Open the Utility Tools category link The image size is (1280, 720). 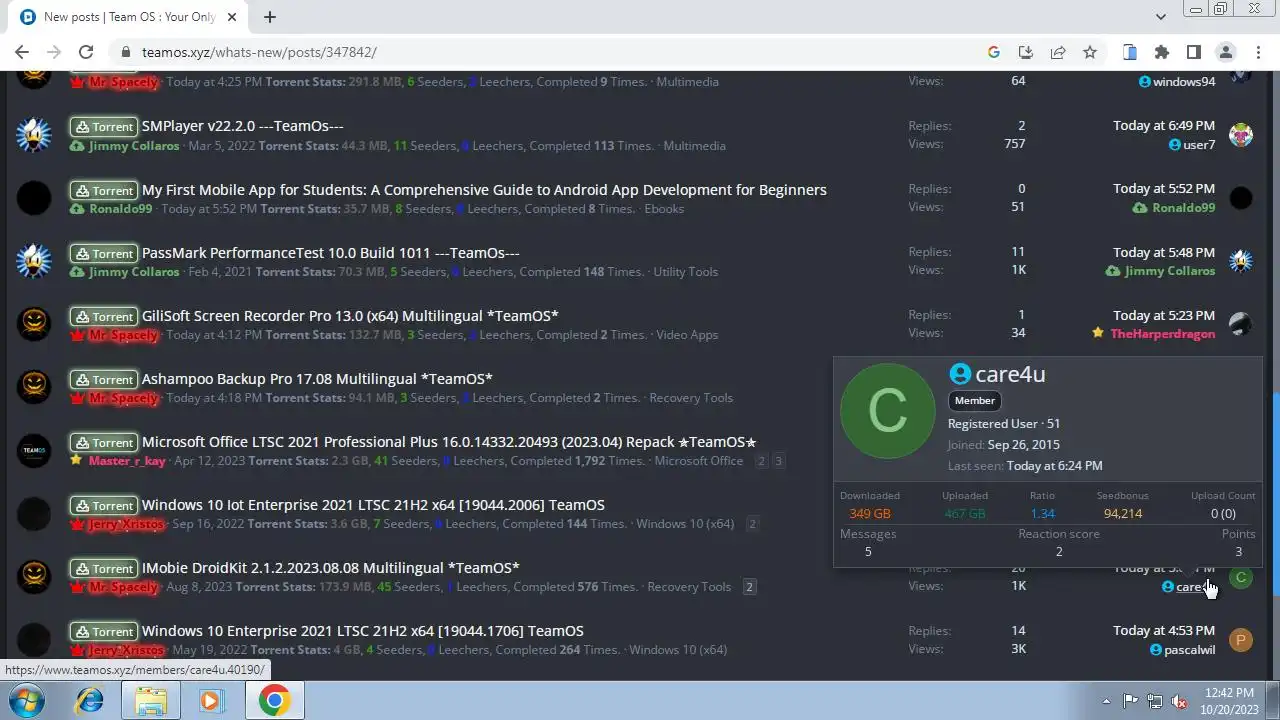coord(686,272)
